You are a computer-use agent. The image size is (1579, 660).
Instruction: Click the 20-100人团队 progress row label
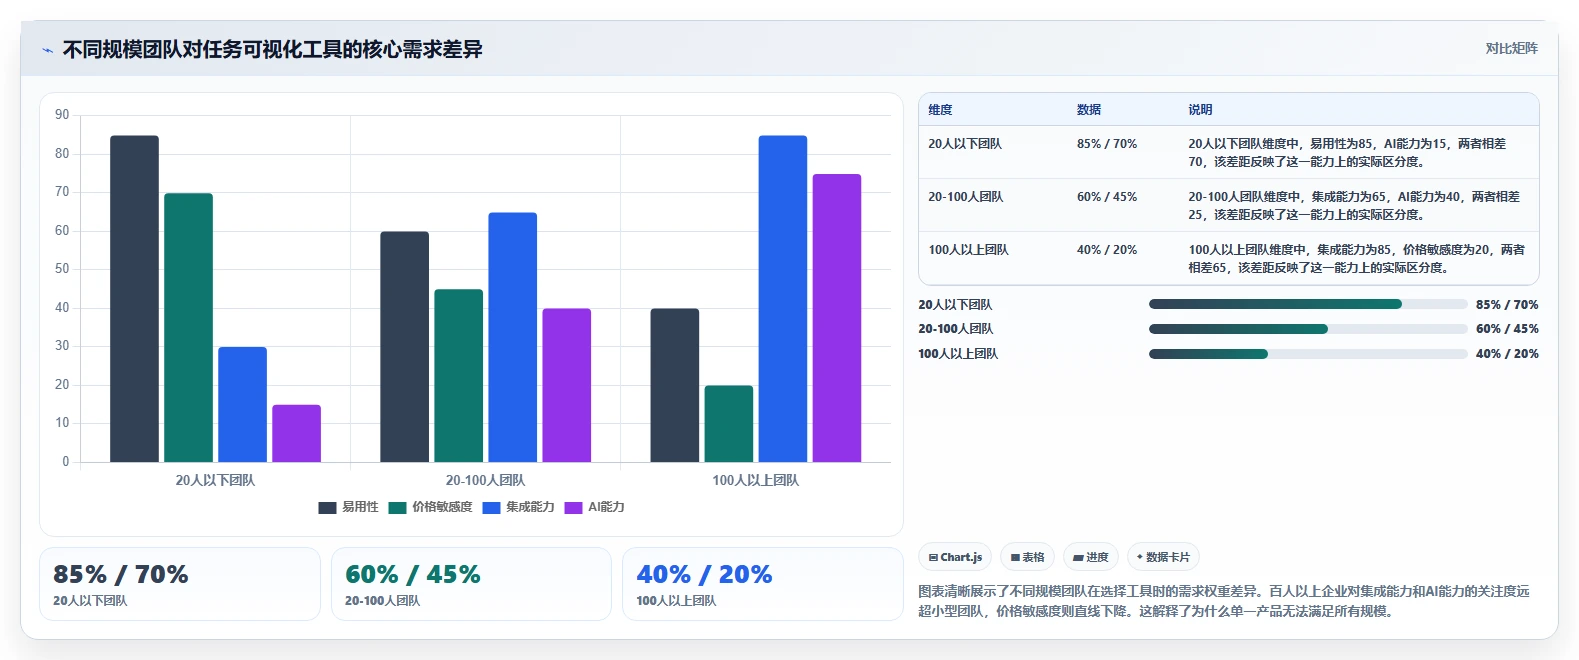956,329
